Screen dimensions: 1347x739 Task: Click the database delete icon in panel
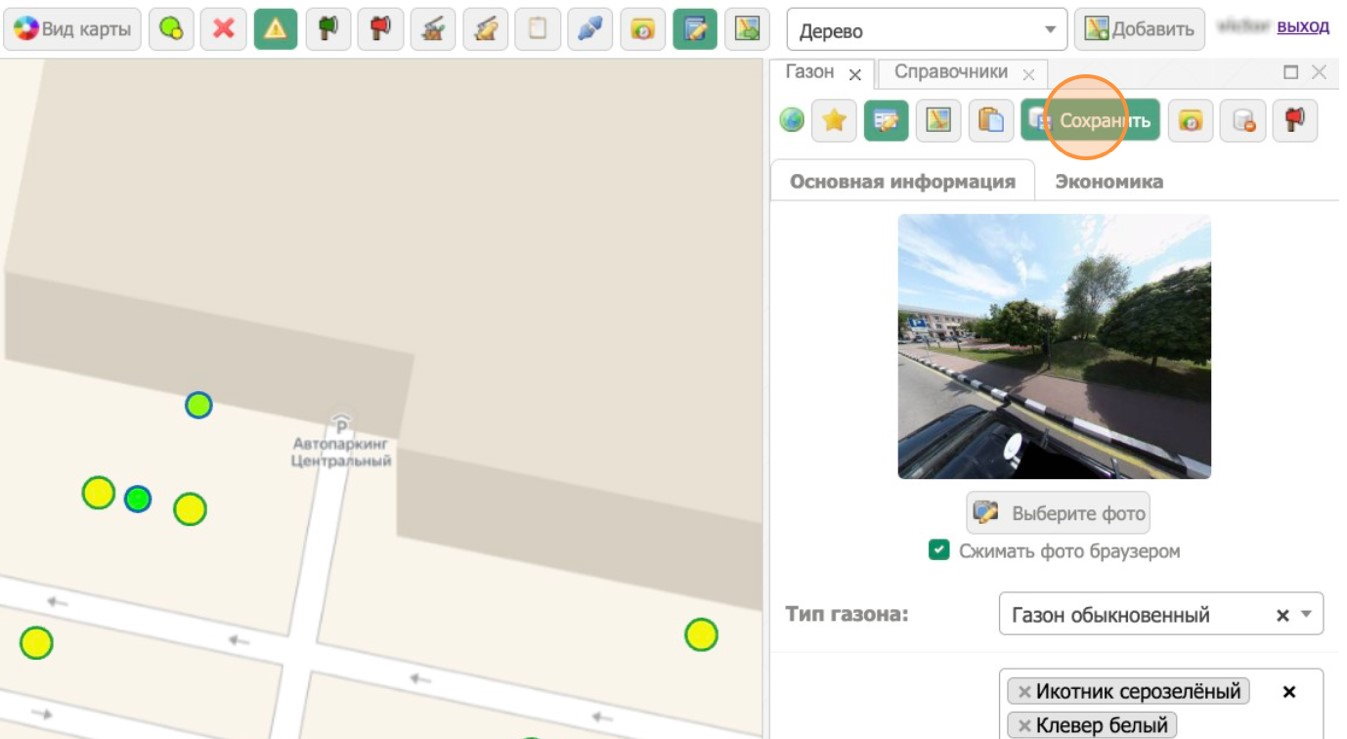1243,121
